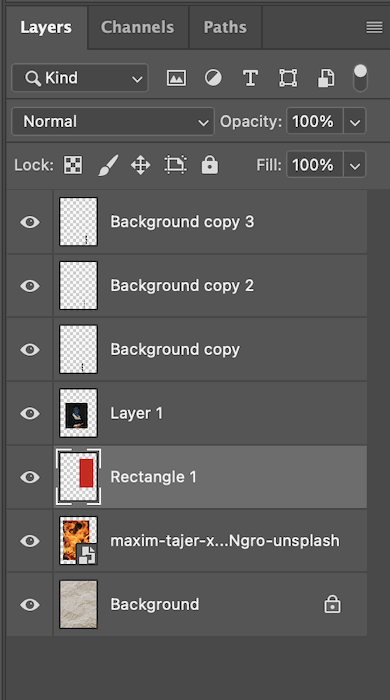Switch to the Paths tab
390x700 pixels.
(225, 27)
